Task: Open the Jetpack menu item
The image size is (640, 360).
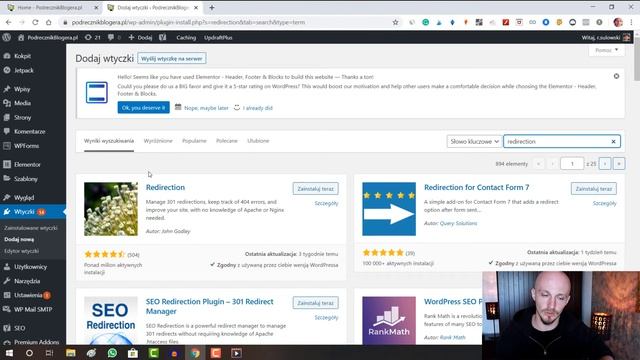Action: 23,70
